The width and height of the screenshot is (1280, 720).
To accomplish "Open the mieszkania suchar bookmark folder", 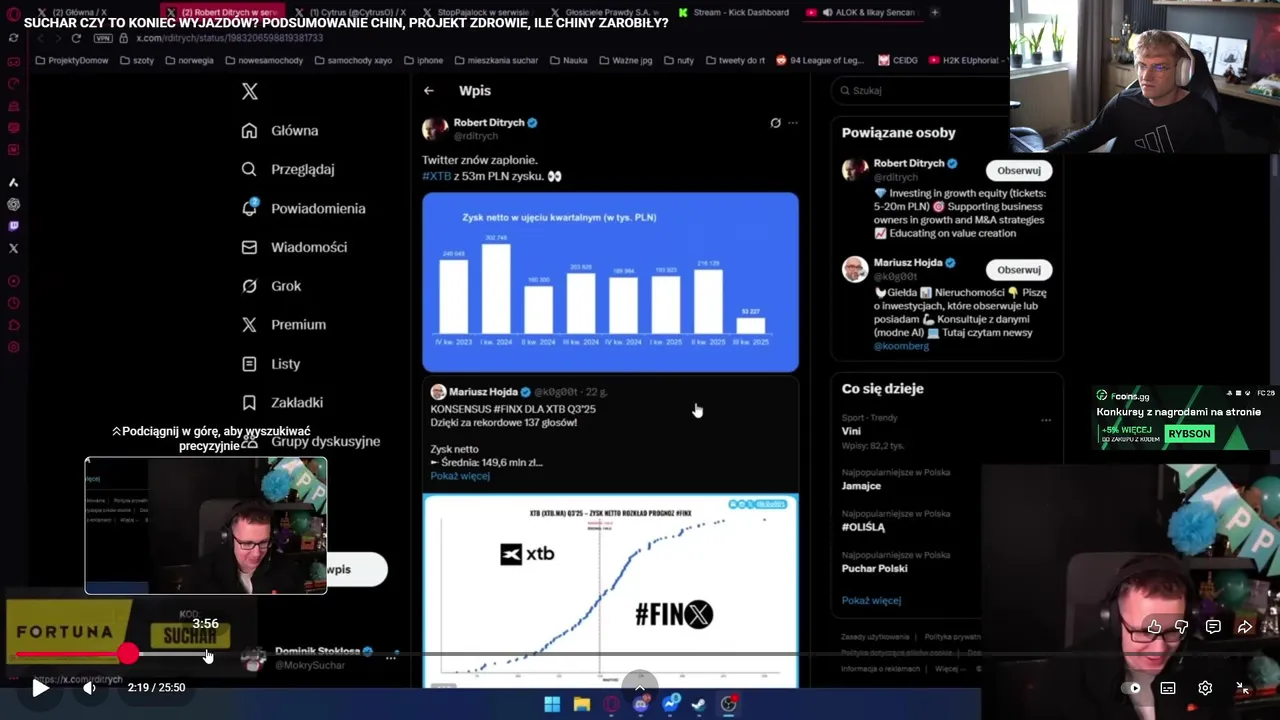I will pos(498,60).
